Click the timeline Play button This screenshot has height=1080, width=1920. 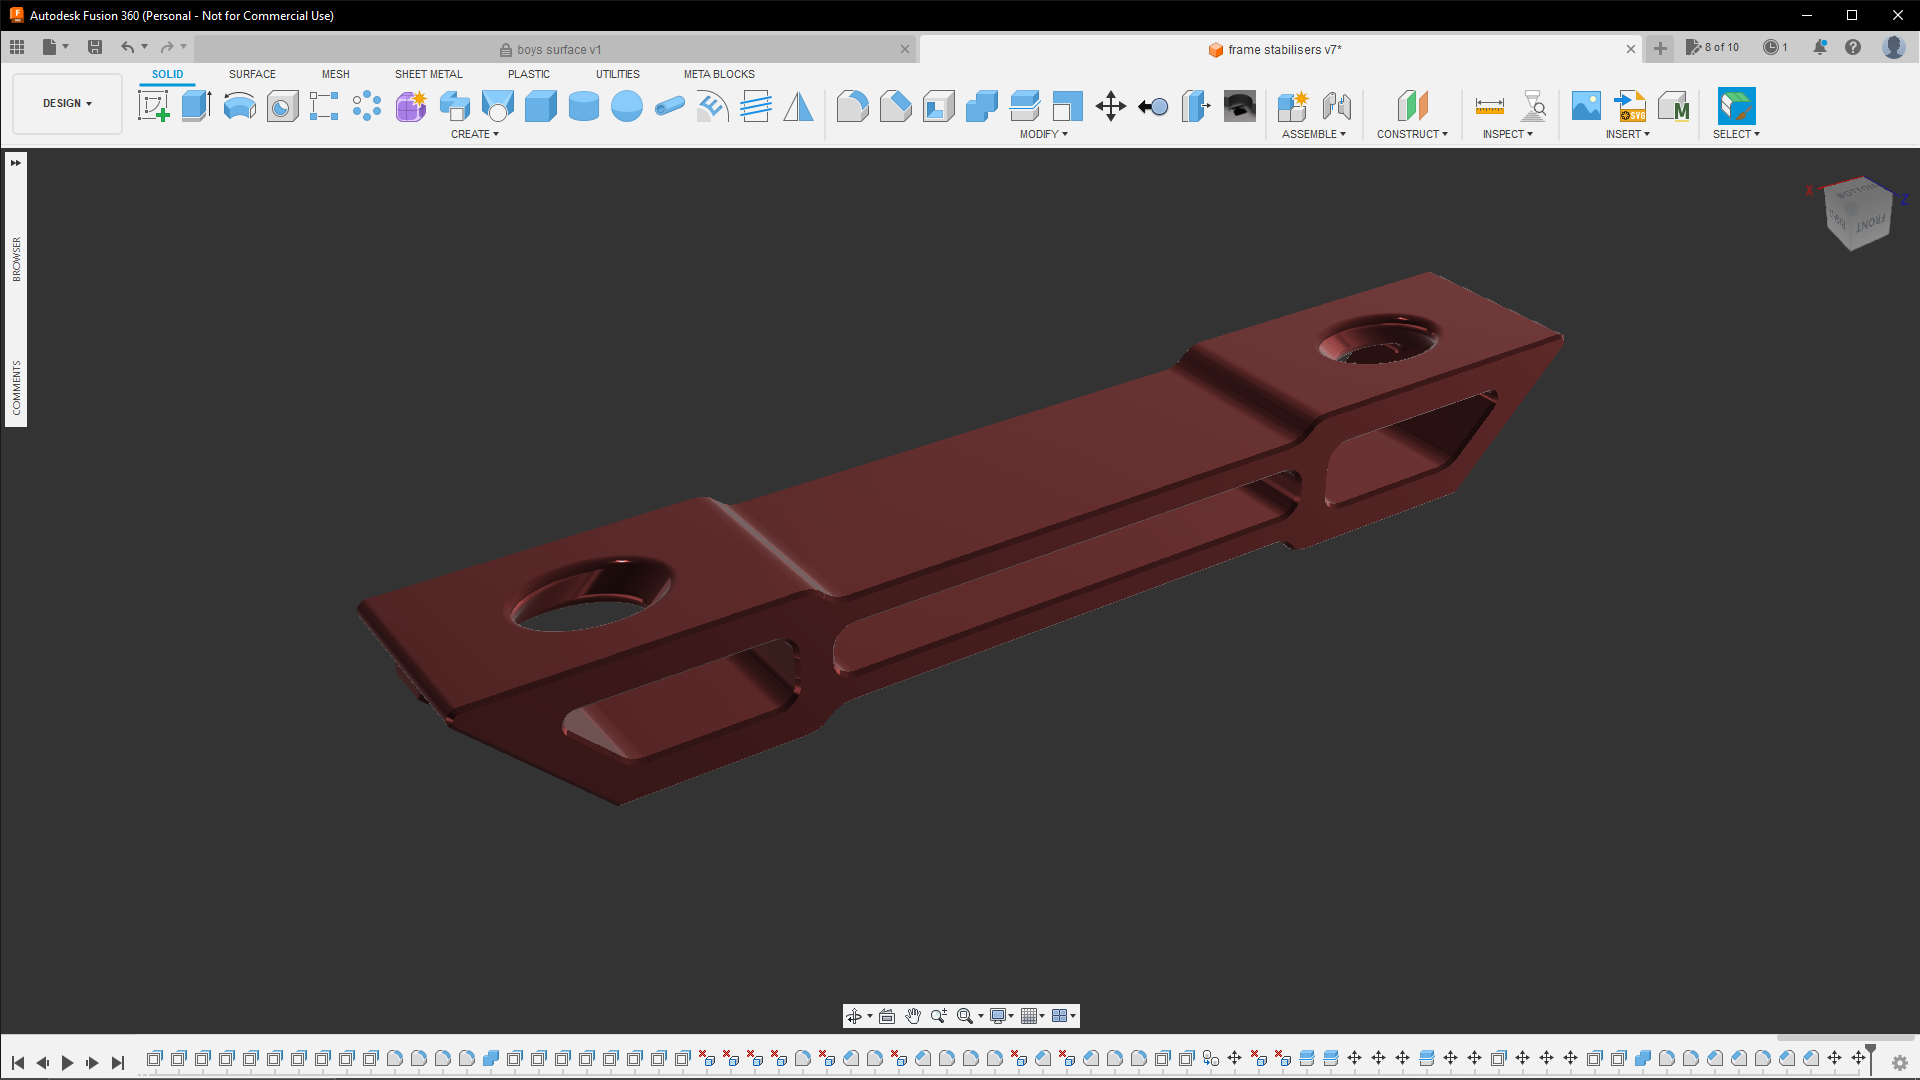pos(67,1063)
